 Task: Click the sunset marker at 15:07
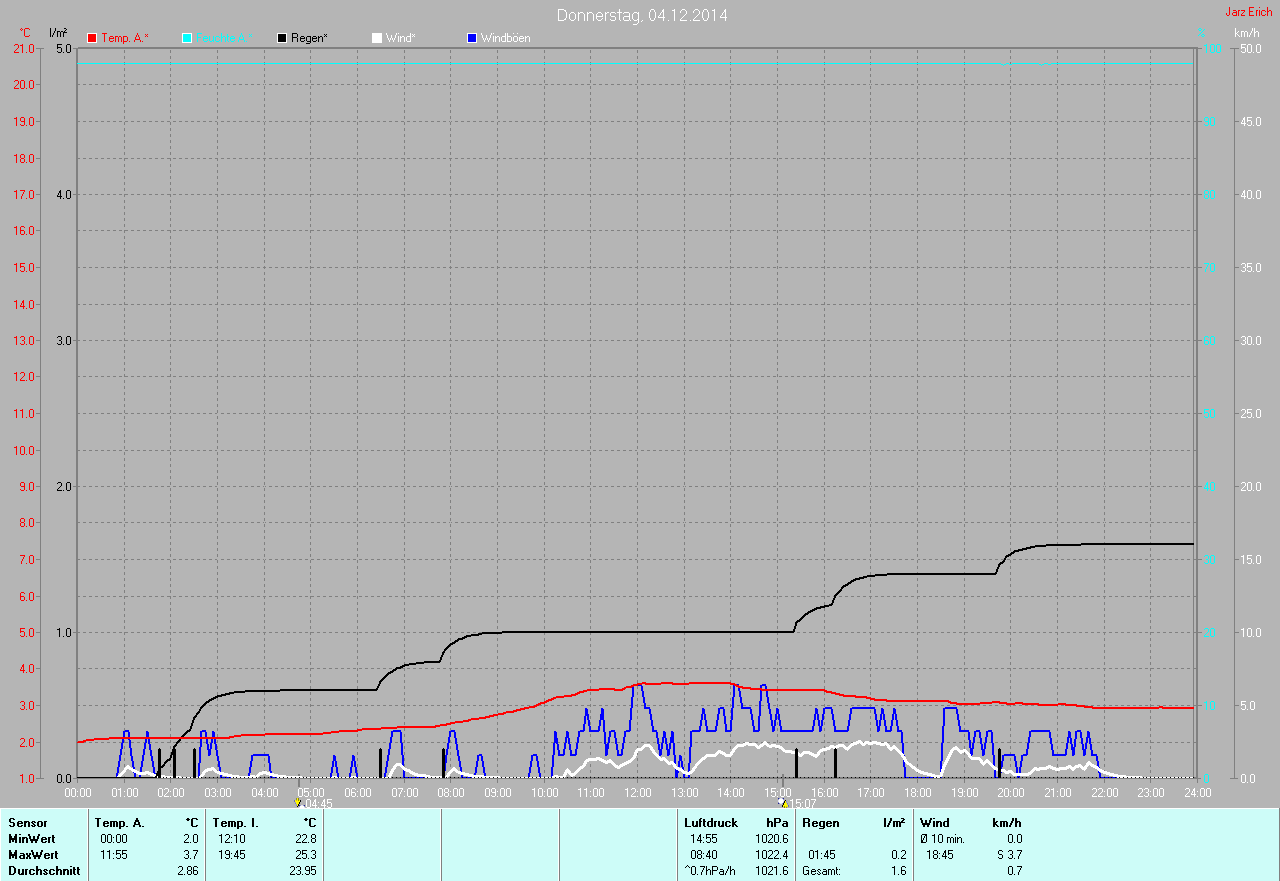pos(782,803)
